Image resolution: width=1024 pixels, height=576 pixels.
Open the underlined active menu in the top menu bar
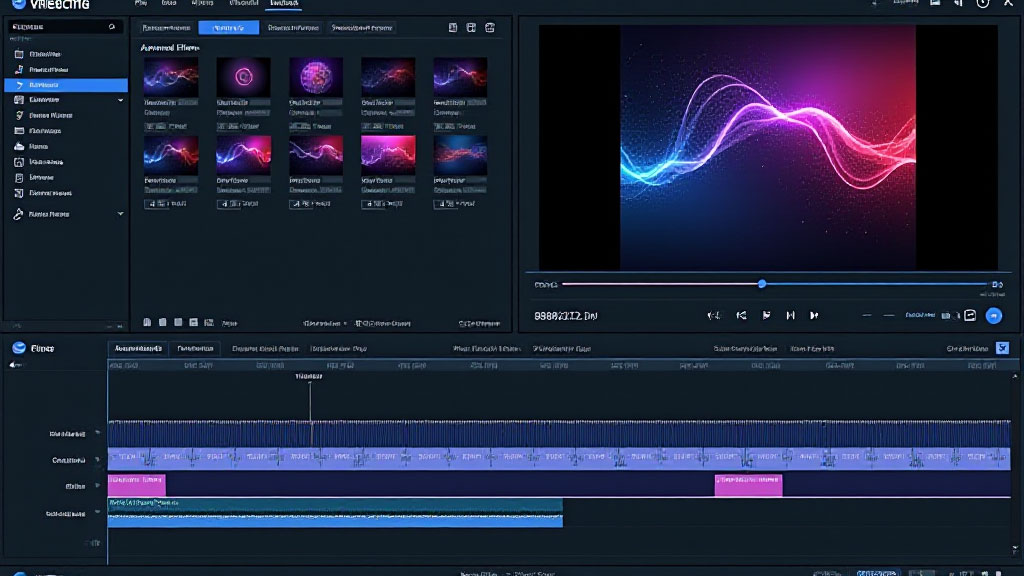(x=284, y=5)
